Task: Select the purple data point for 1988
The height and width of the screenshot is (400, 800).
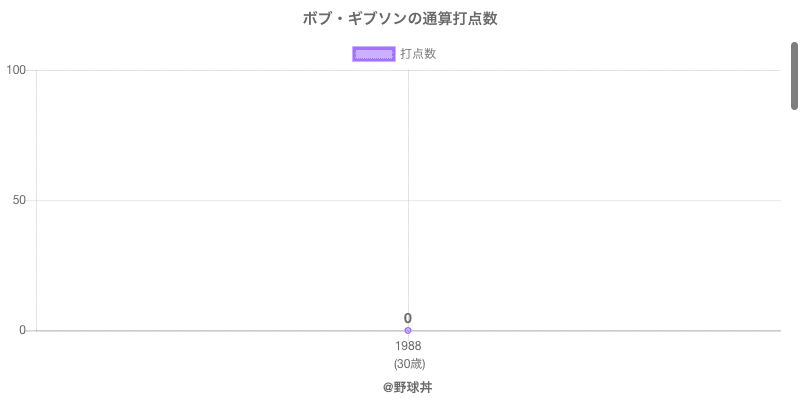Action: tap(408, 330)
